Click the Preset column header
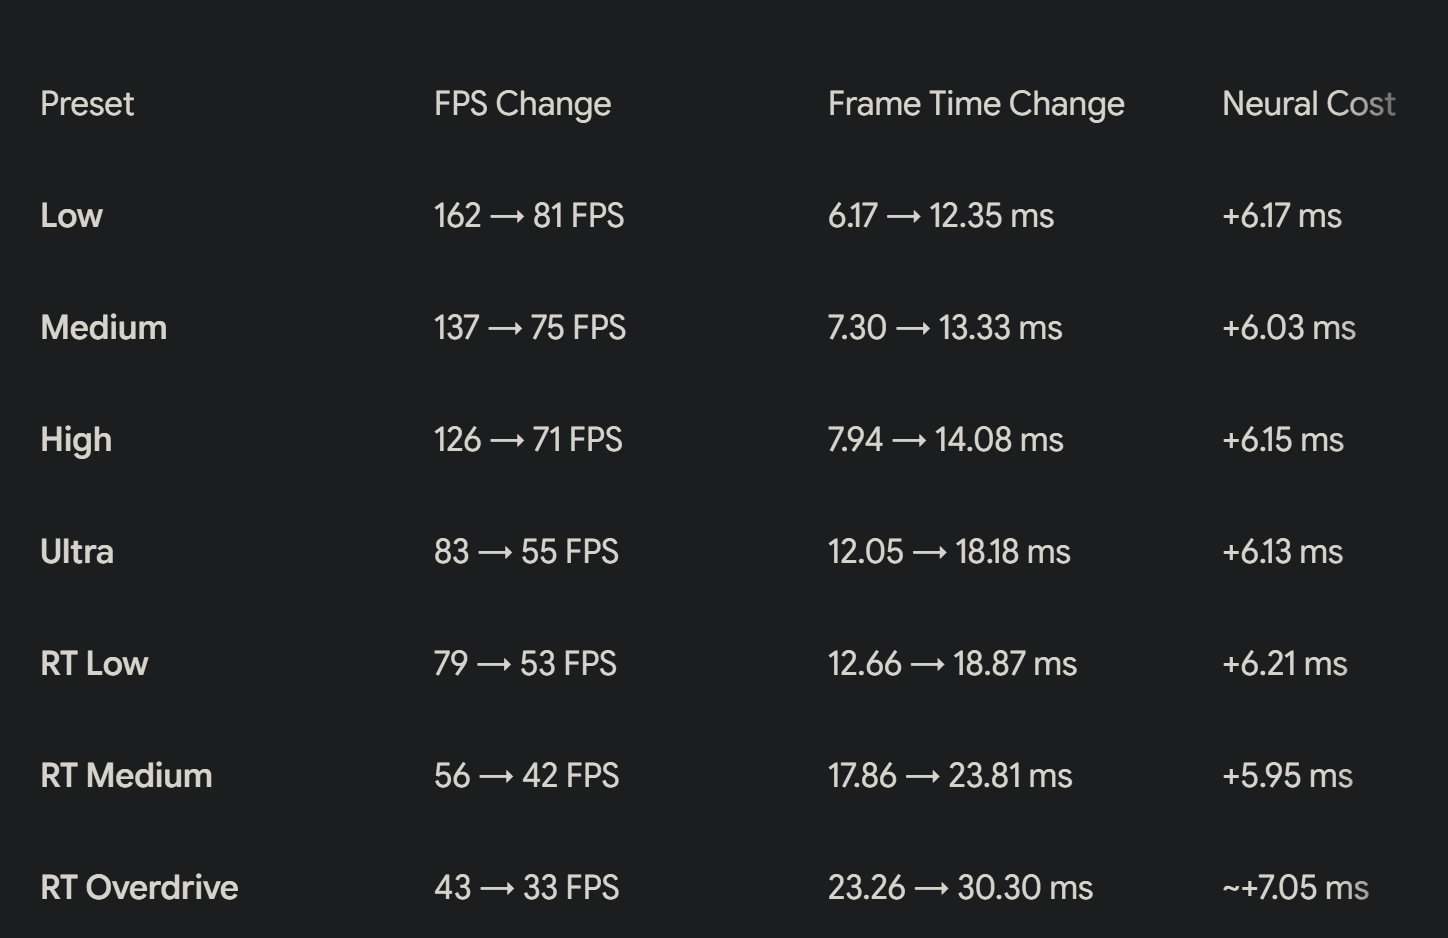Screen dimensions: 1448x938 (x=87, y=104)
